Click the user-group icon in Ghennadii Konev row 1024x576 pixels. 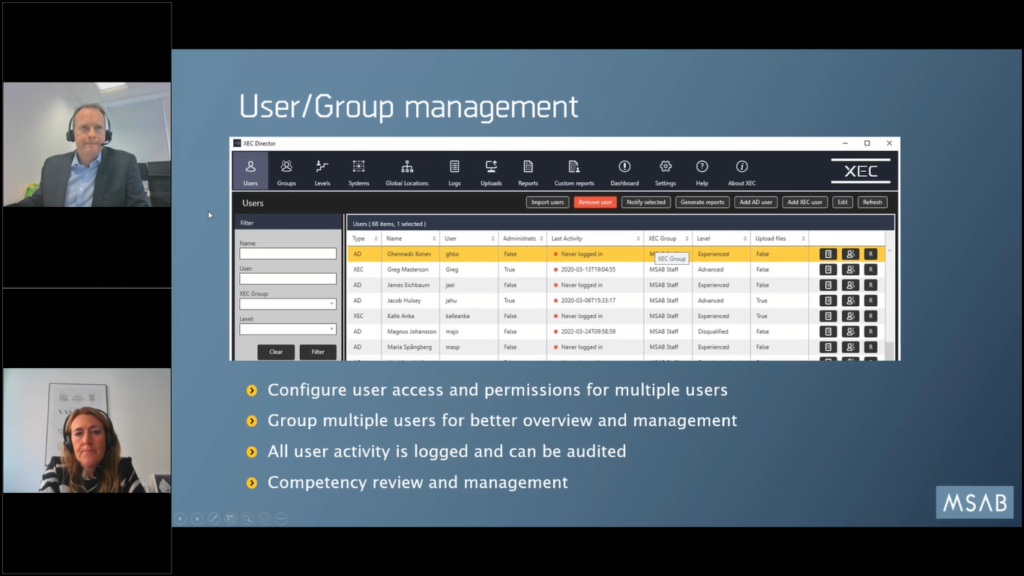point(850,254)
